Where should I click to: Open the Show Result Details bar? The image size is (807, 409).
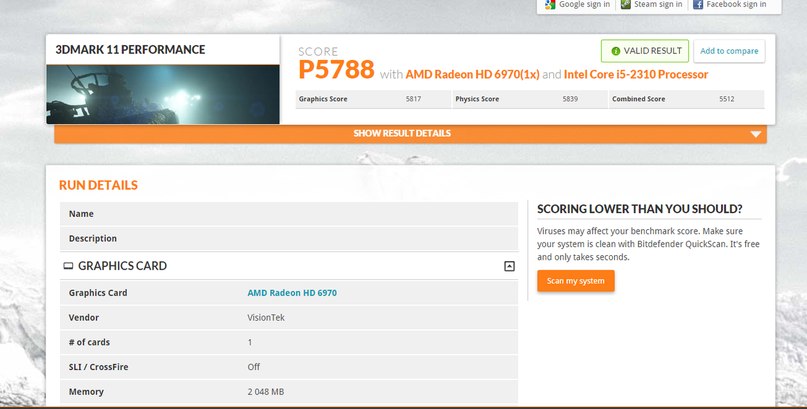tap(410, 134)
